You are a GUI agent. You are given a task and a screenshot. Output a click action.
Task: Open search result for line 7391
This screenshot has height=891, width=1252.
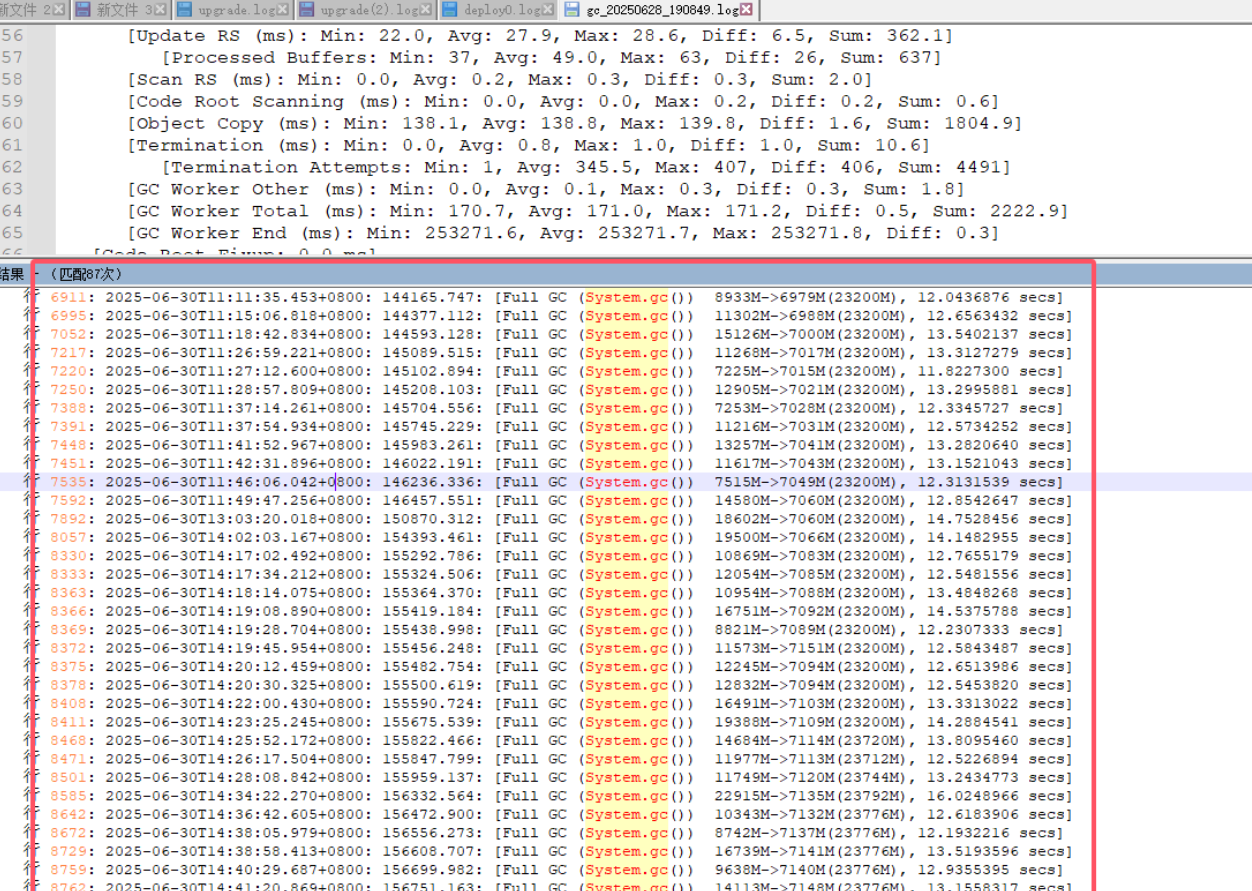click(x=561, y=426)
